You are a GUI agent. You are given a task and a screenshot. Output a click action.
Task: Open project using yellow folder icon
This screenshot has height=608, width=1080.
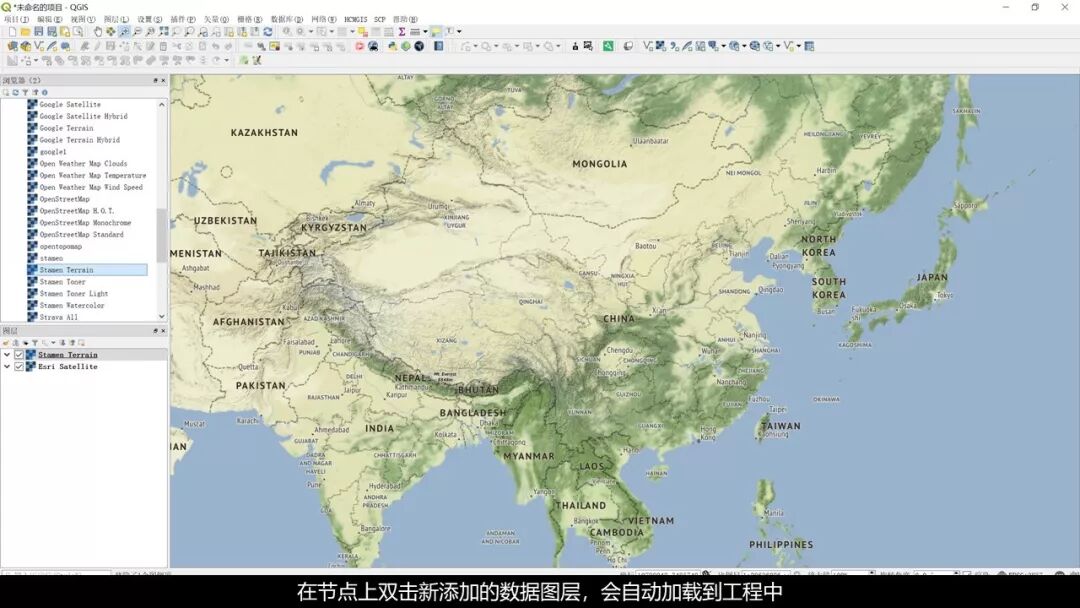pyautogui.click(x=25, y=32)
